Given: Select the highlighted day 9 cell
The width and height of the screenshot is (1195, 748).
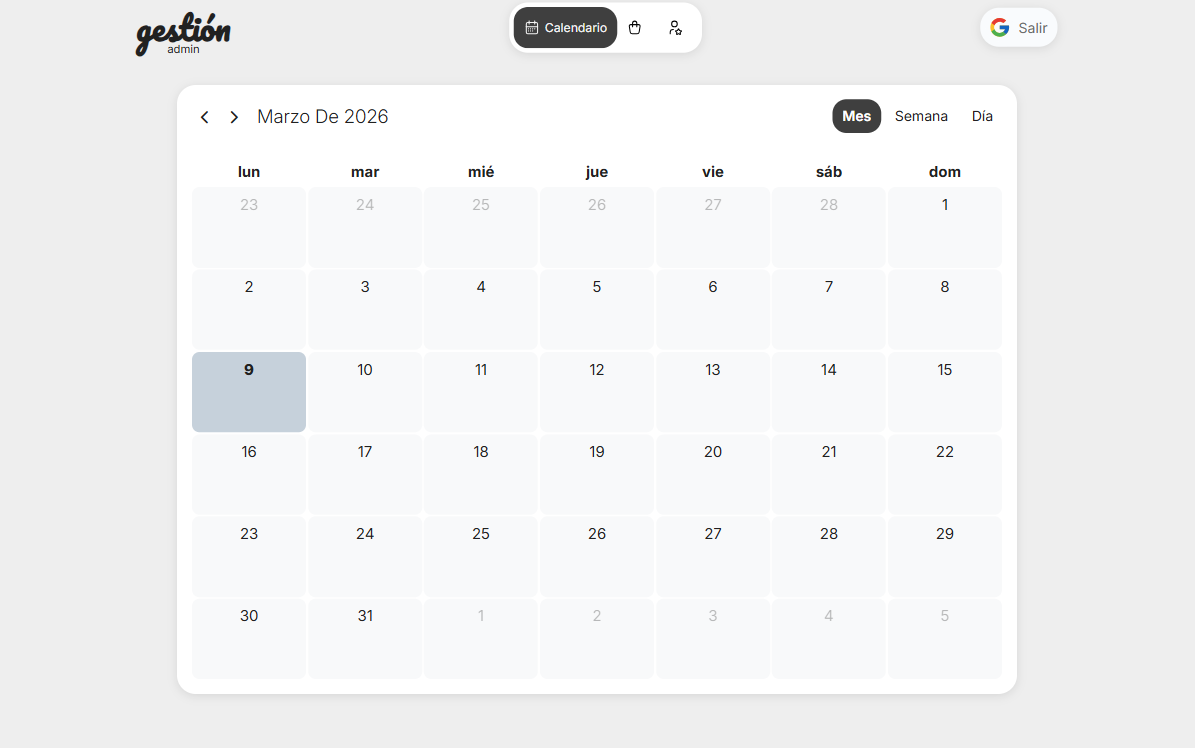Looking at the screenshot, I should click(x=249, y=392).
